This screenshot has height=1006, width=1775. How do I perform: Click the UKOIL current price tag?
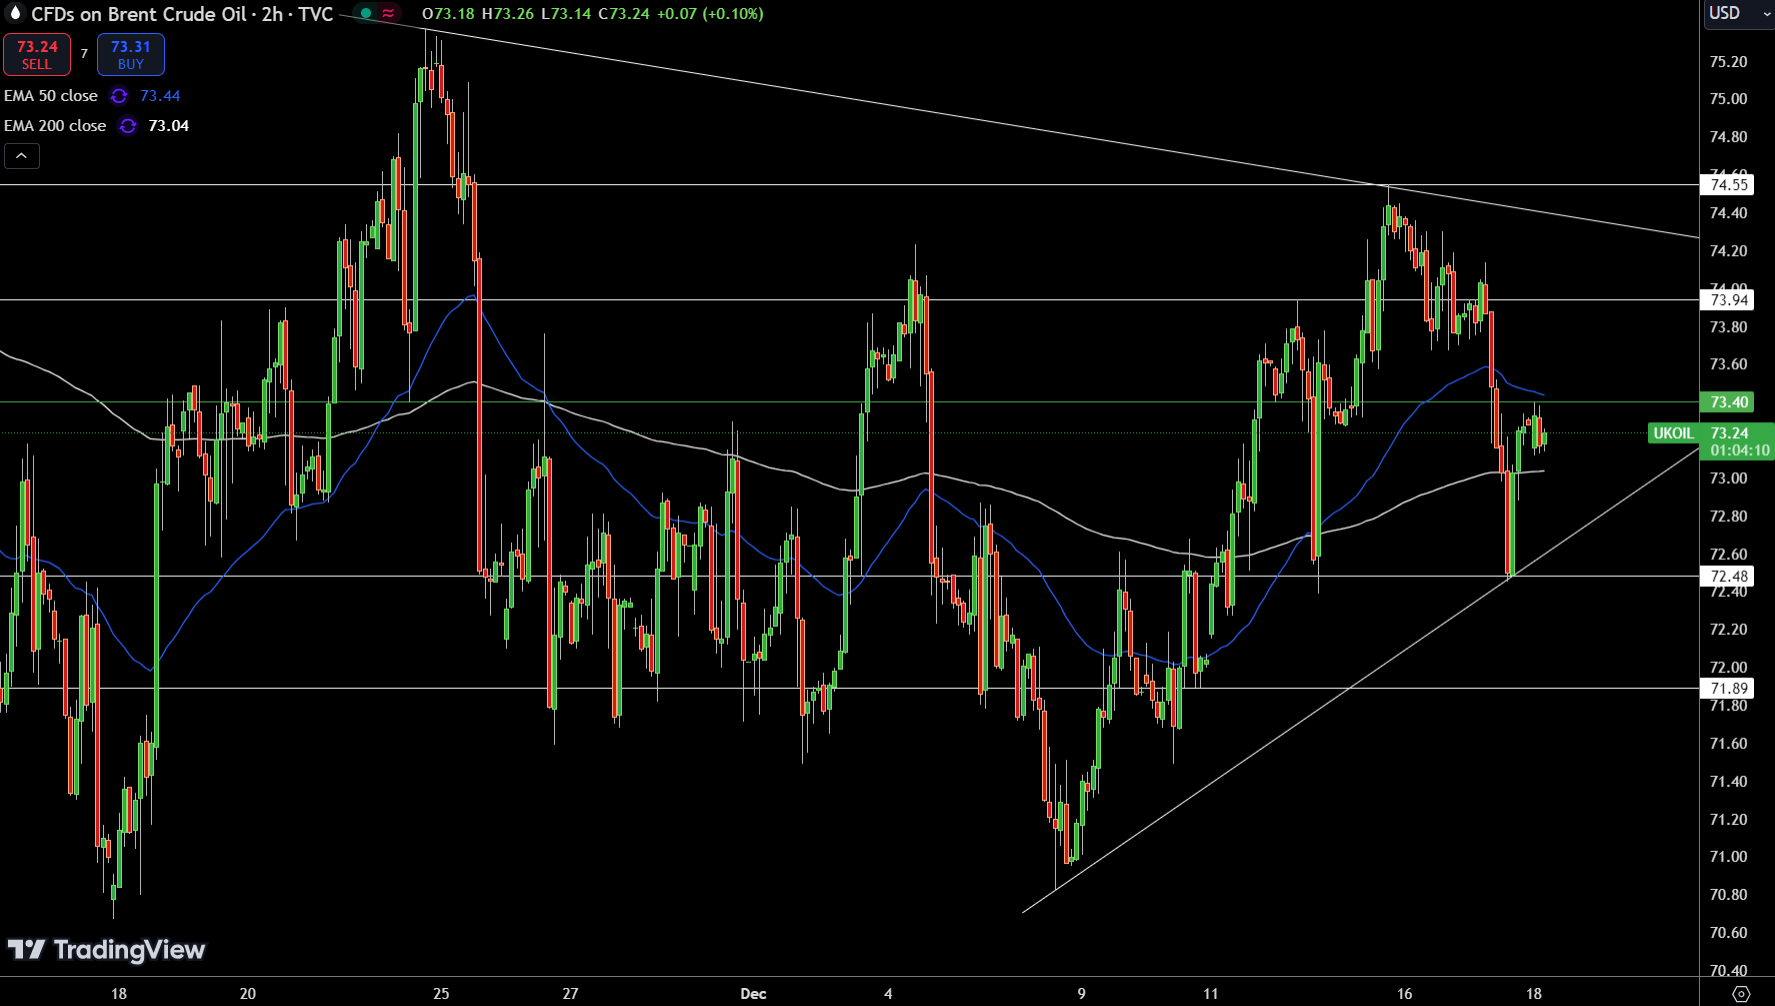(x=1673, y=433)
